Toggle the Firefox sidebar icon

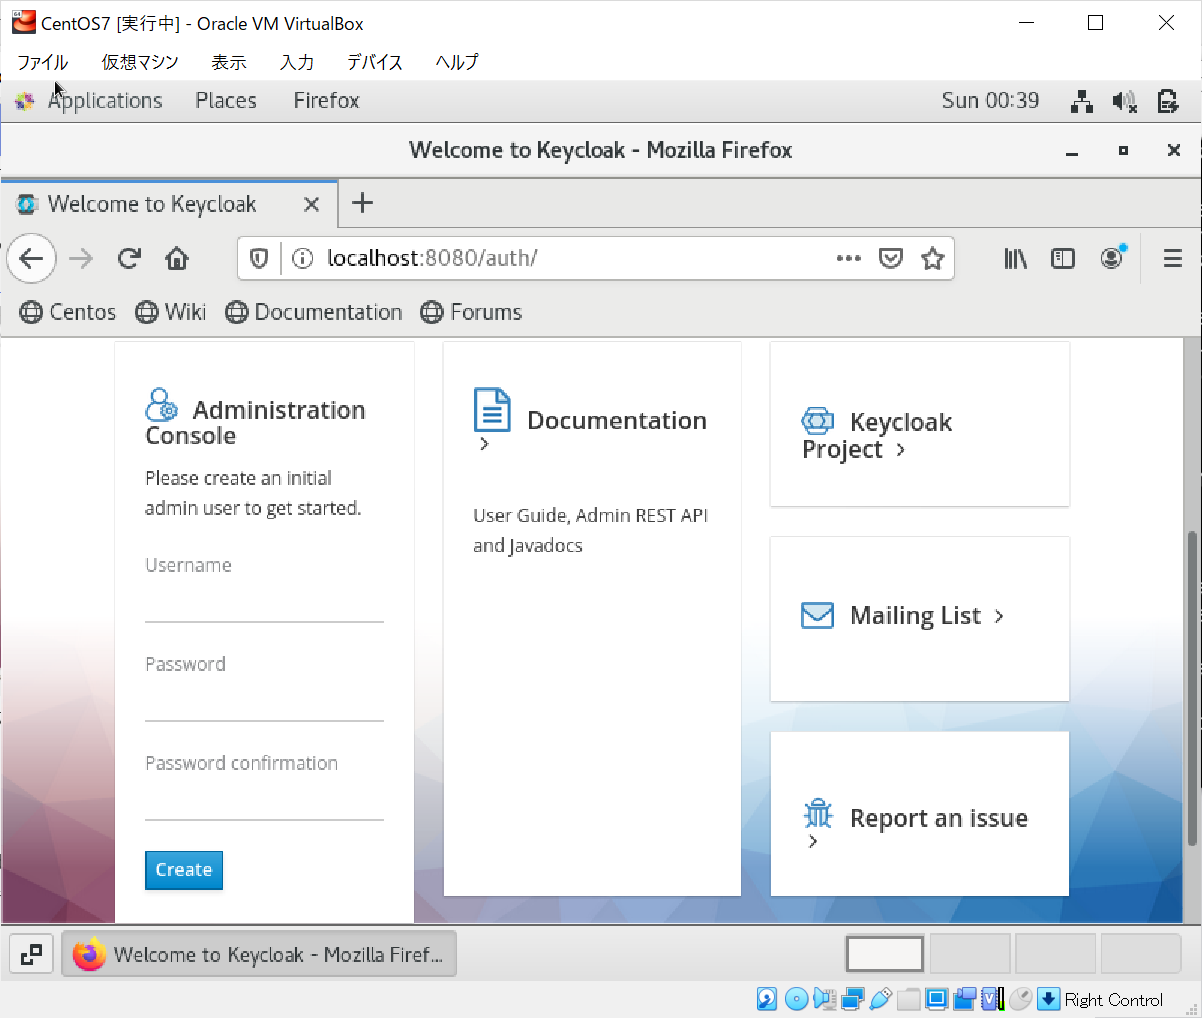click(1063, 259)
